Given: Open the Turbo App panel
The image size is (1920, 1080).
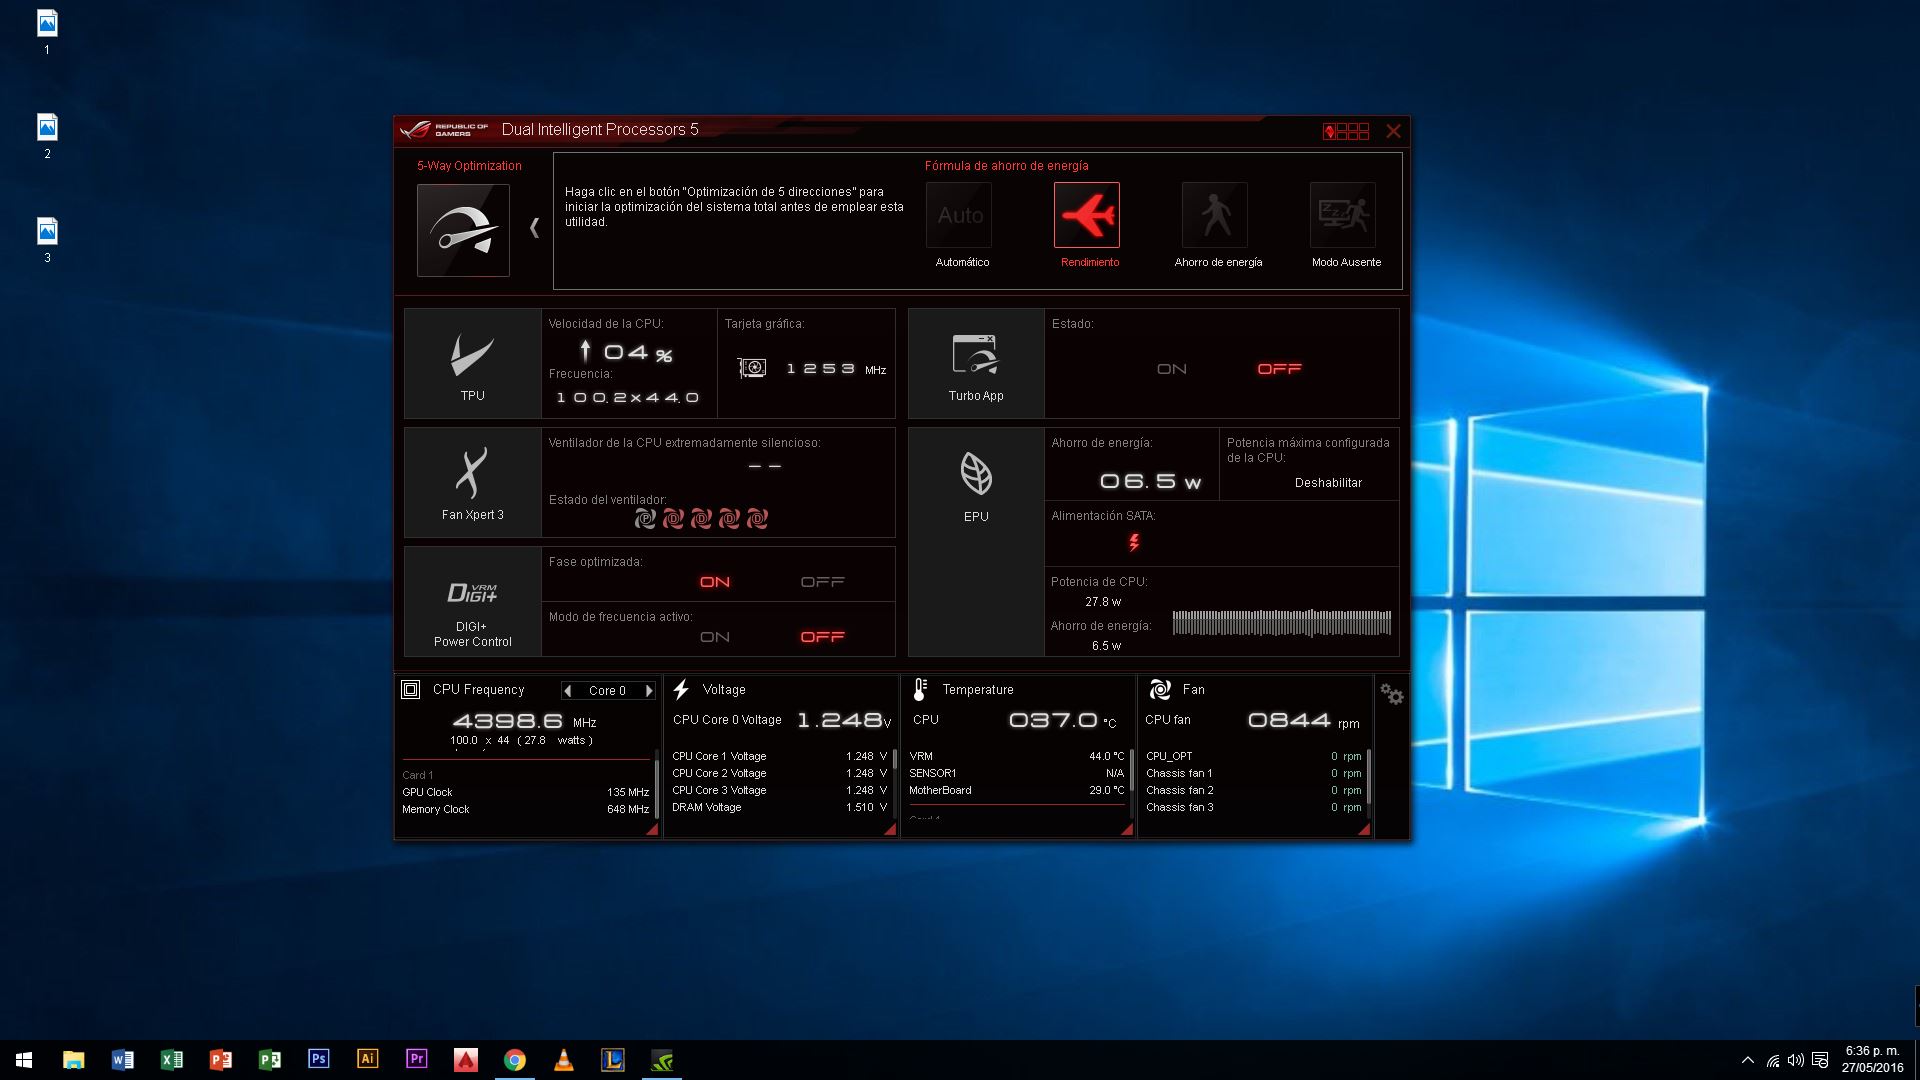Looking at the screenshot, I should (976, 364).
